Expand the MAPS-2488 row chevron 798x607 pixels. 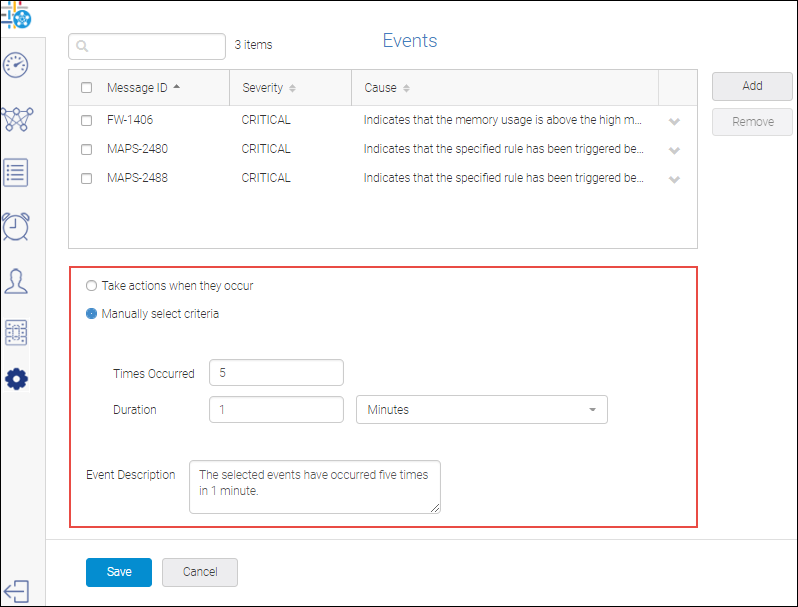pyautogui.click(x=674, y=179)
